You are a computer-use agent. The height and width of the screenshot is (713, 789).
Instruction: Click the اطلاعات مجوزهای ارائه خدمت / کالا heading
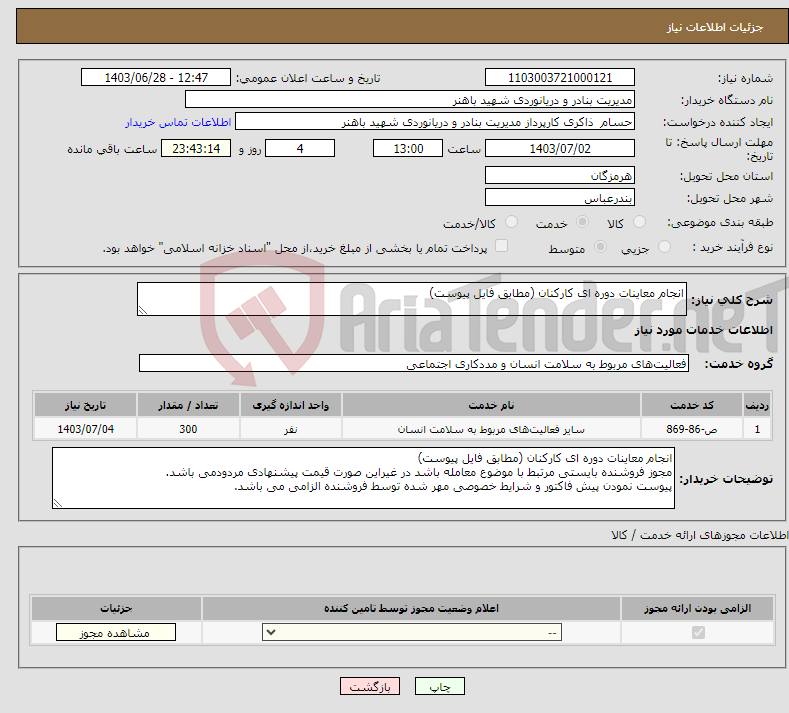[x=700, y=535]
